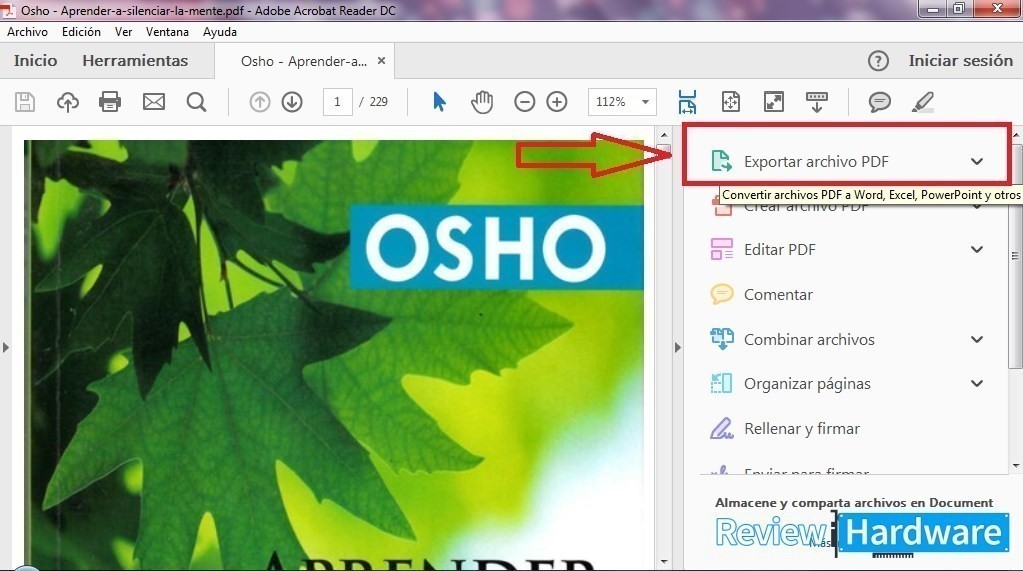Open Comentar tool label
Screen dimensions: 1023x571
pos(778,294)
